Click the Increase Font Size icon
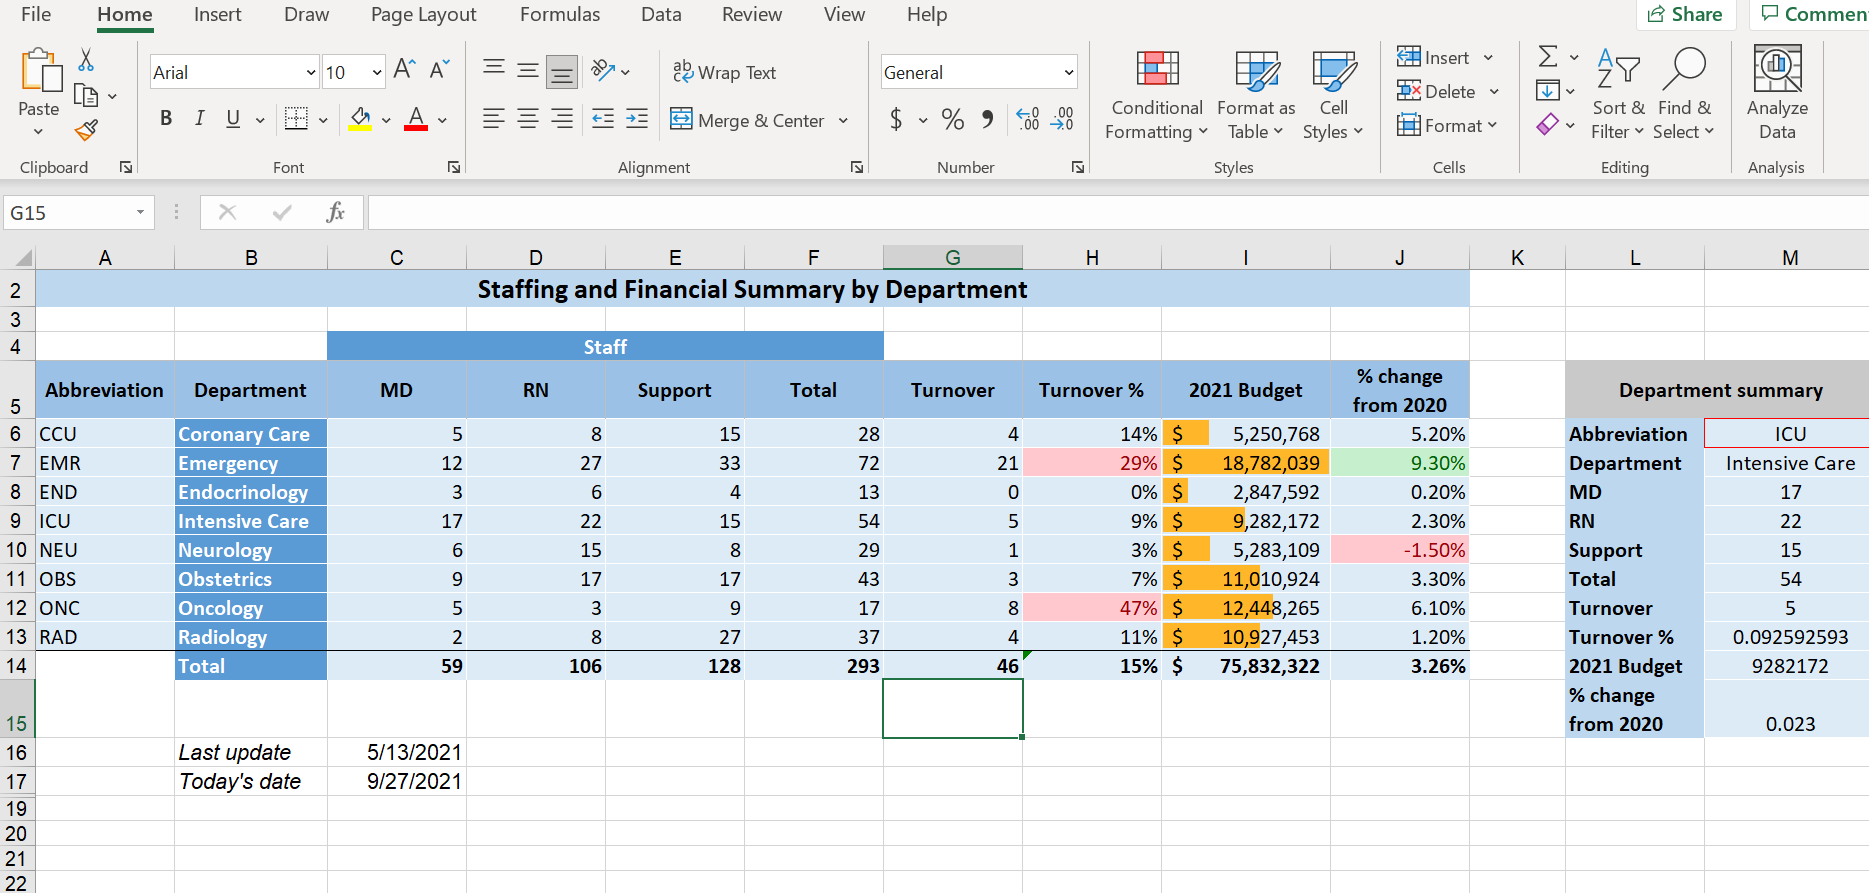Image resolution: width=1869 pixels, height=893 pixels. click(x=404, y=70)
